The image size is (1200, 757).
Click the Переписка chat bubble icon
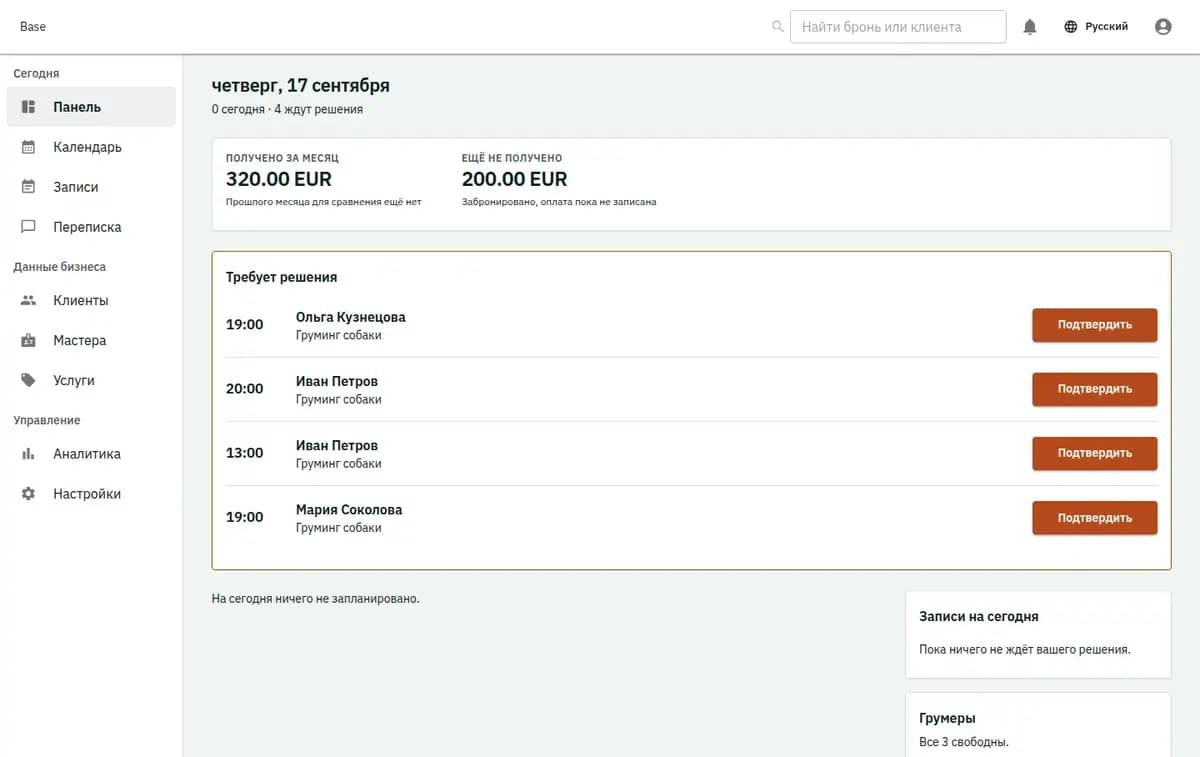click(x=29, y=227)
